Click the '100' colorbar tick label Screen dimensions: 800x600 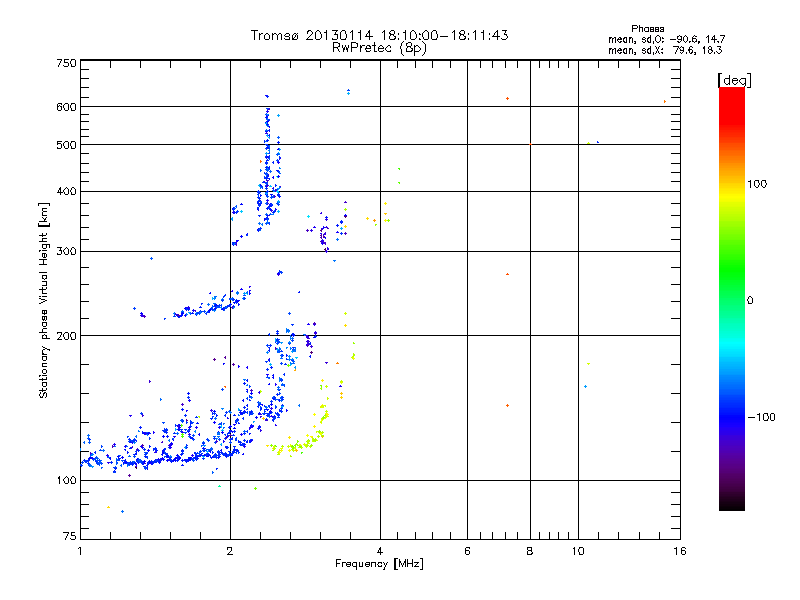[757, 184]
